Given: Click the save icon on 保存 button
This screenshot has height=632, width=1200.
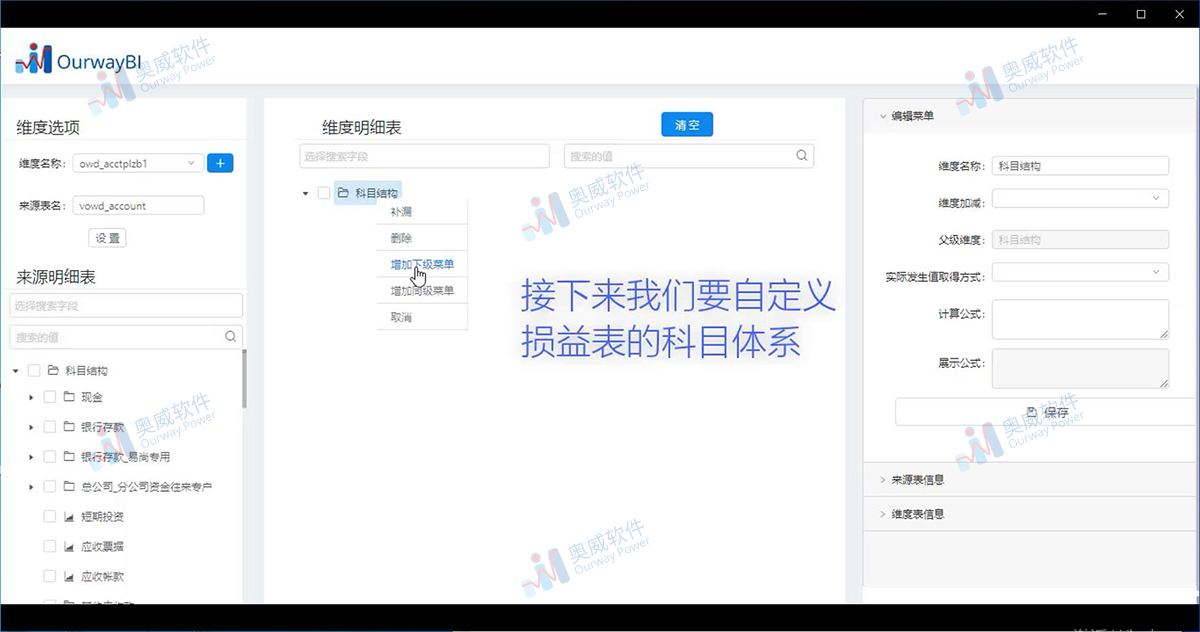Looking at the screenshot, I should click(1032, 412).
